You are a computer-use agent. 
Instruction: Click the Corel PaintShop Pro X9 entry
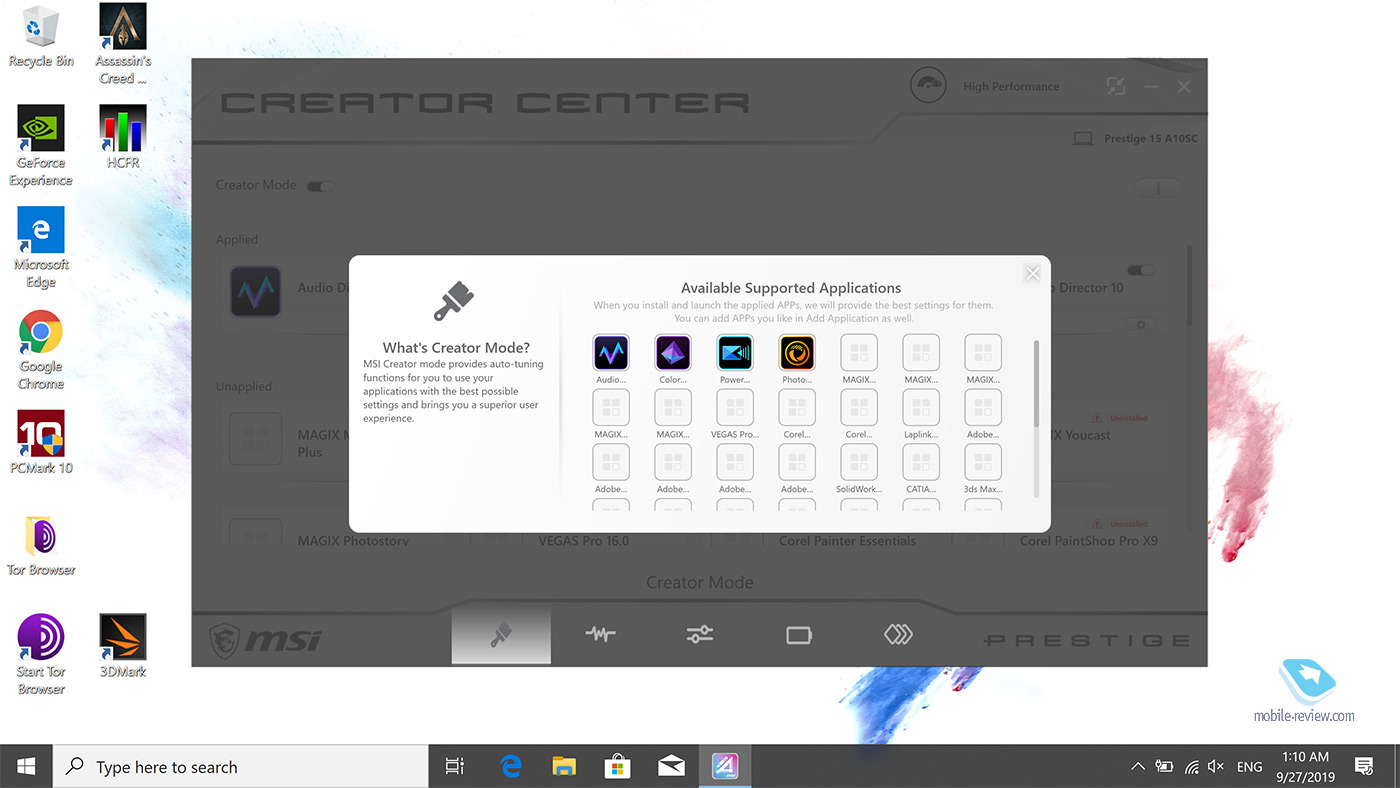pyautogui.click(x=1088, y=541)
